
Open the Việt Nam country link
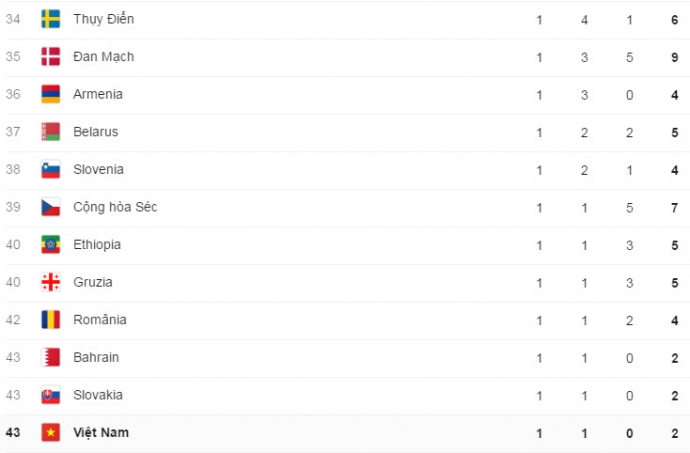coord(101,433)
